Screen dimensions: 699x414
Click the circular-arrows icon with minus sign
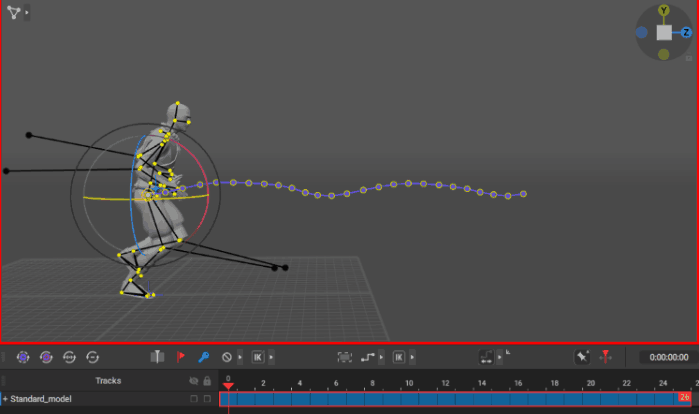coord(93,357)
